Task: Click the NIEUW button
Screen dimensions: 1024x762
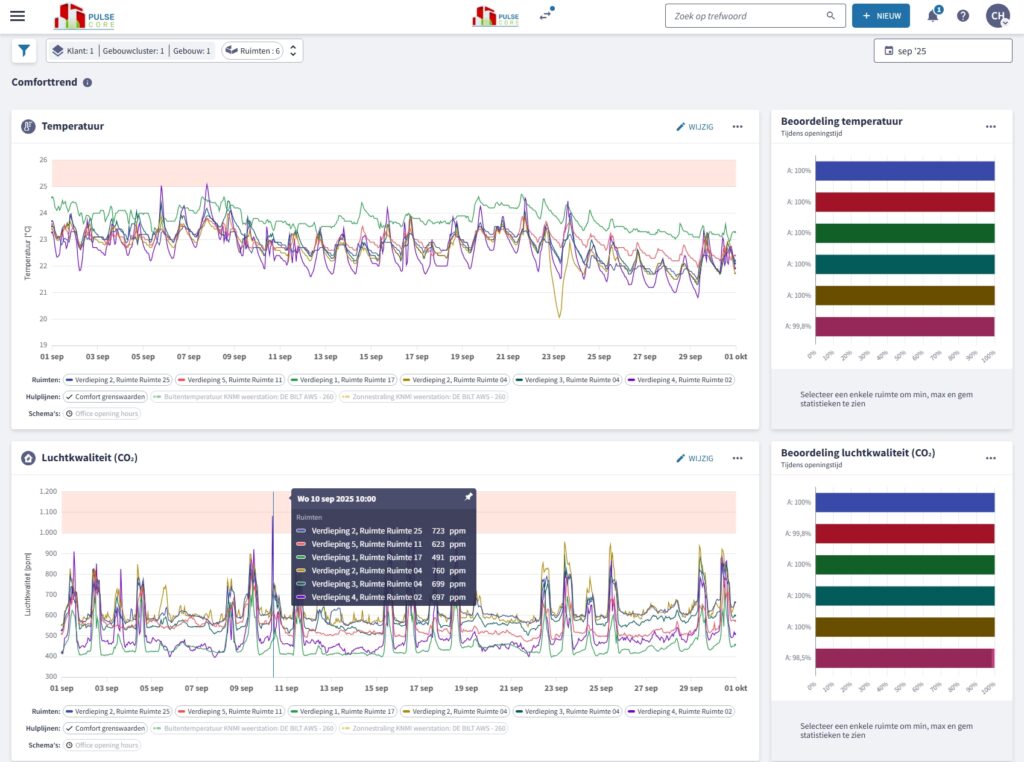Action: tap(880, 16)
